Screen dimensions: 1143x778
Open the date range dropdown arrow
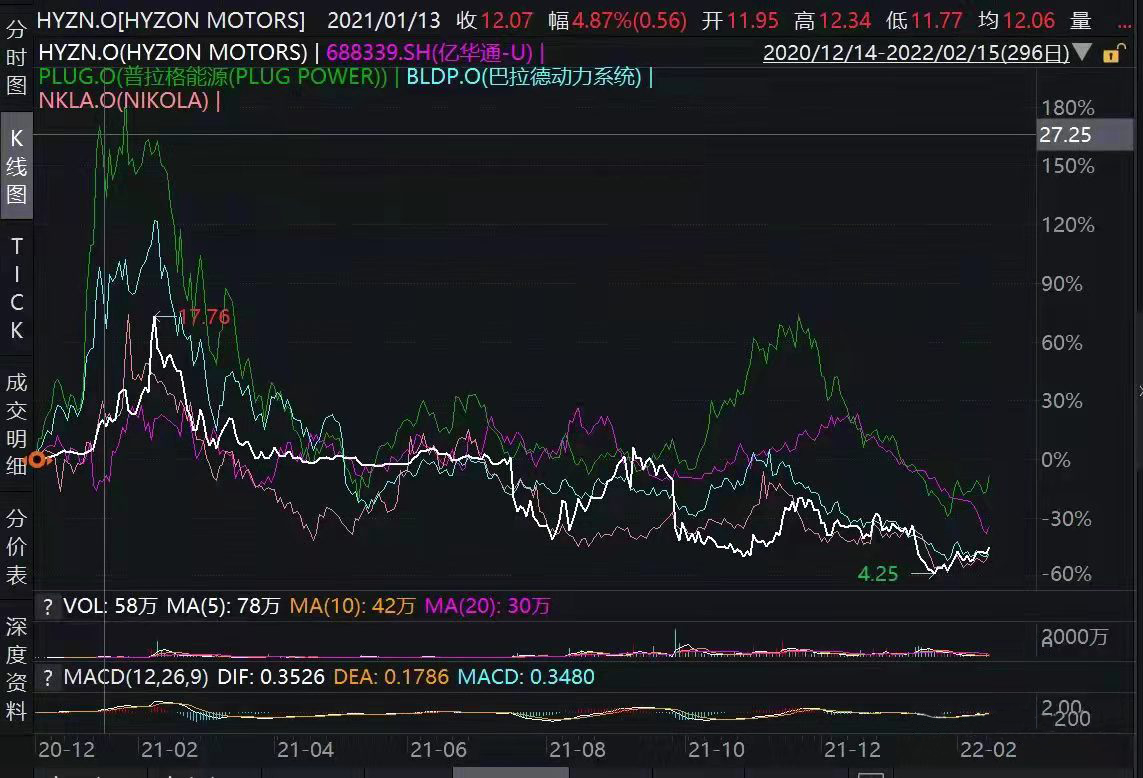pyautogui.click(x=1084, y=53)
